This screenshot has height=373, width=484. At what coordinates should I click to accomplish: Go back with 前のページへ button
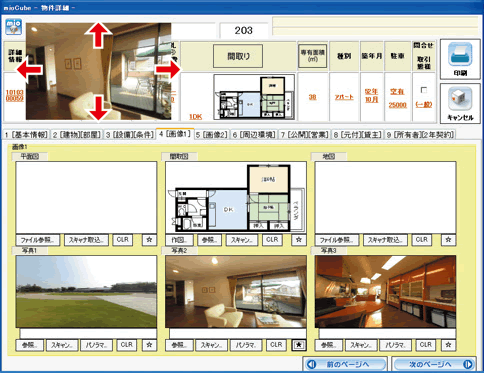coord(345,364)
